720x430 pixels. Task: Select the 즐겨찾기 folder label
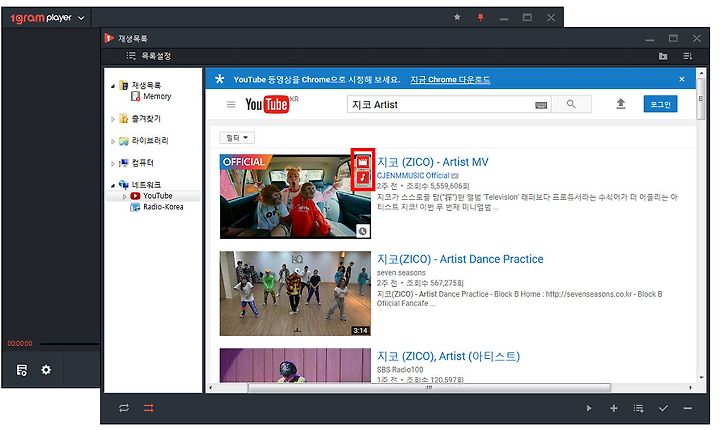(x=146, y=119)
